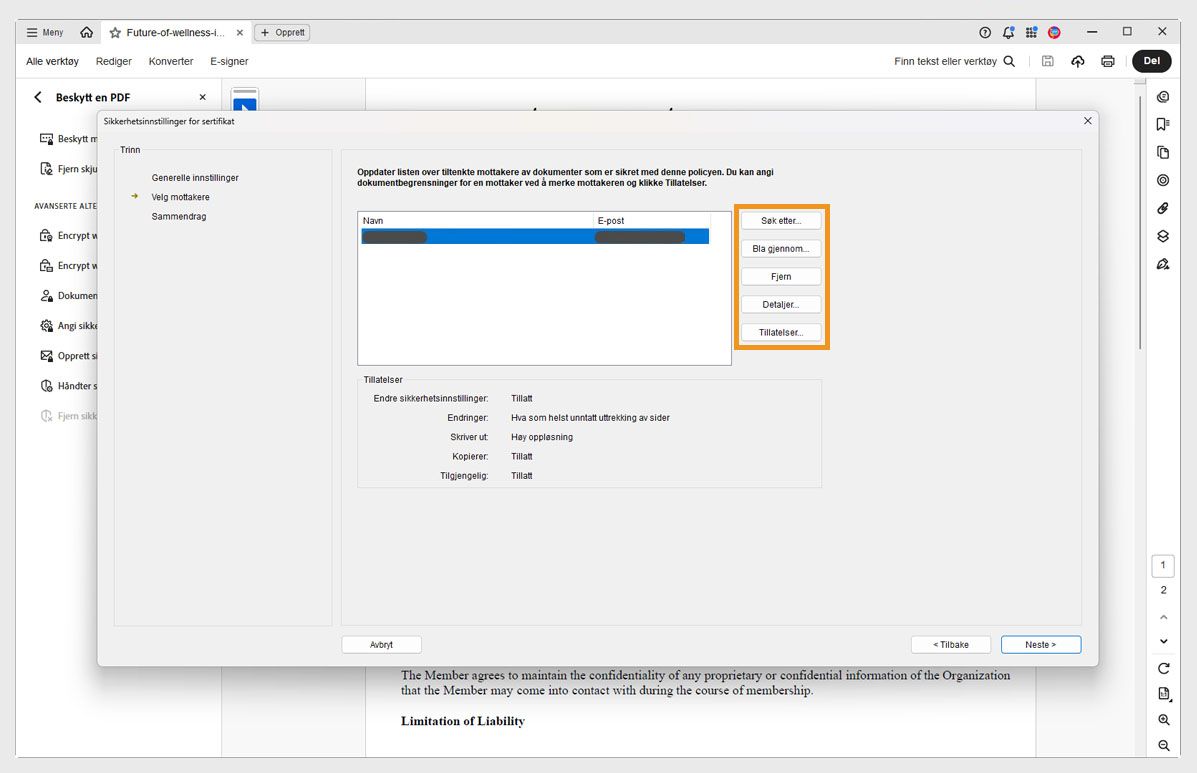The height and width of the screenshot is (773, 1197).
Task: Go to next page down chevron
Action: tap(1163, 641)
